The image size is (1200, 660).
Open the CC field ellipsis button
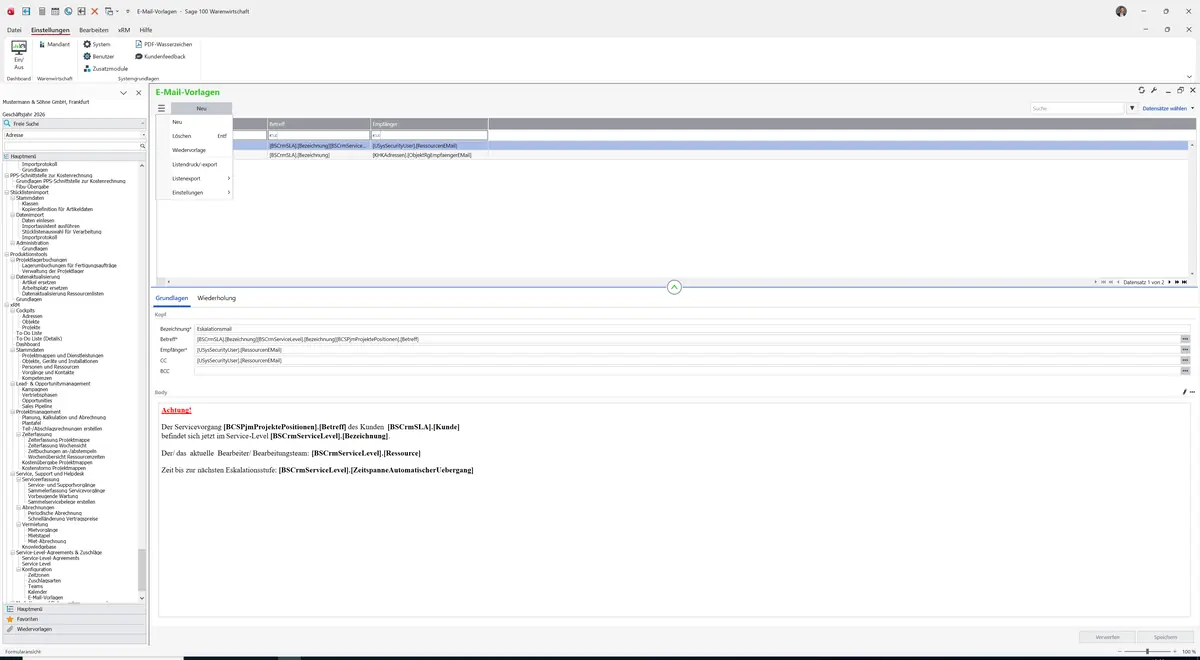(x=1185, y=360)
